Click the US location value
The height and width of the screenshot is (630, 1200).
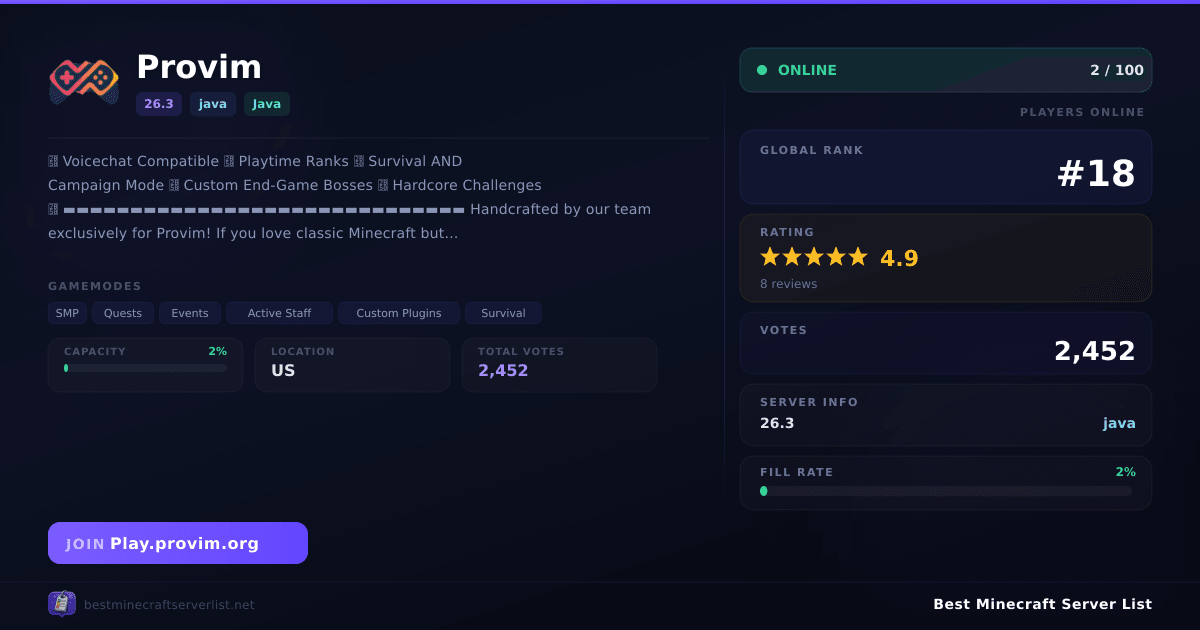click(x=283, y=370)
